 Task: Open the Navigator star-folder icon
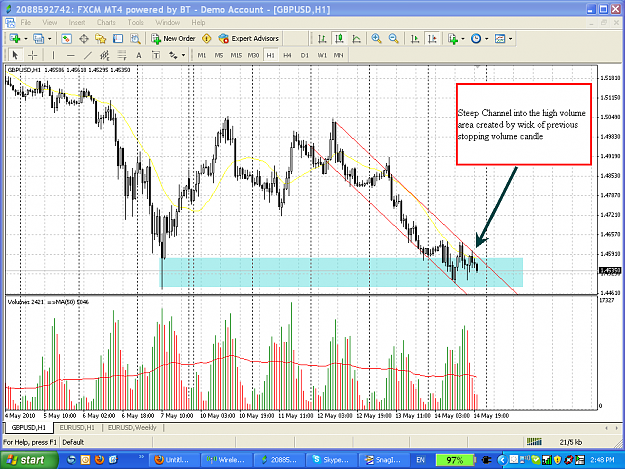(100, 39)
